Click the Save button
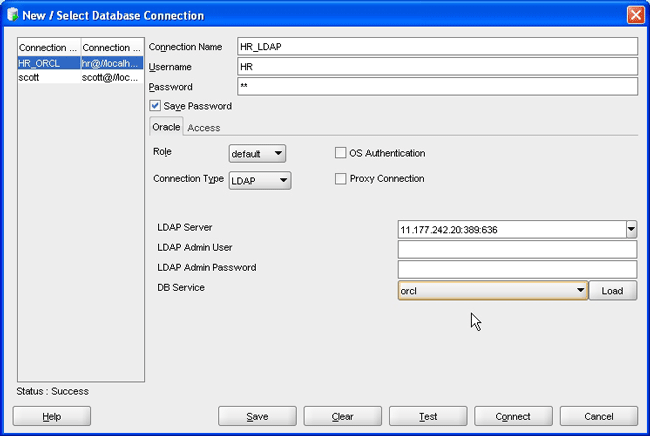 pos(257,416)
